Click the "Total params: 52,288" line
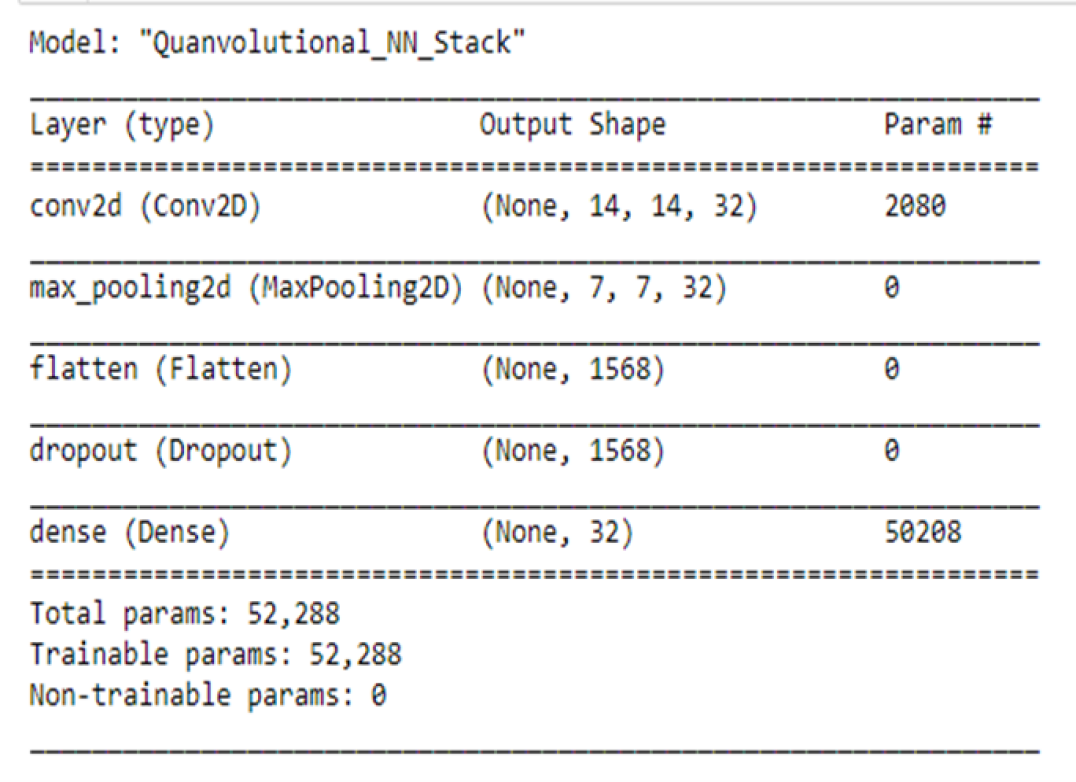The width and height of the screenshot is (1076, 782). pos(185,612)
